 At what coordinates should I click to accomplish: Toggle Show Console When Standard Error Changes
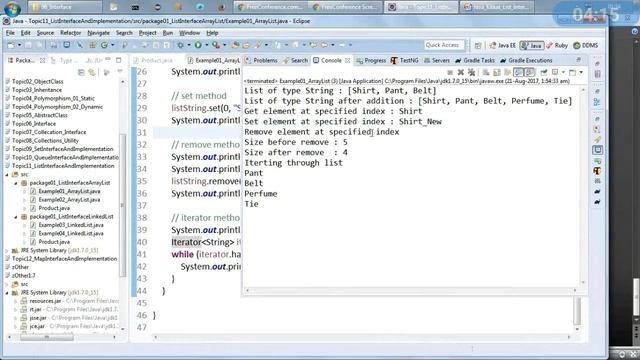pos(529,72)
